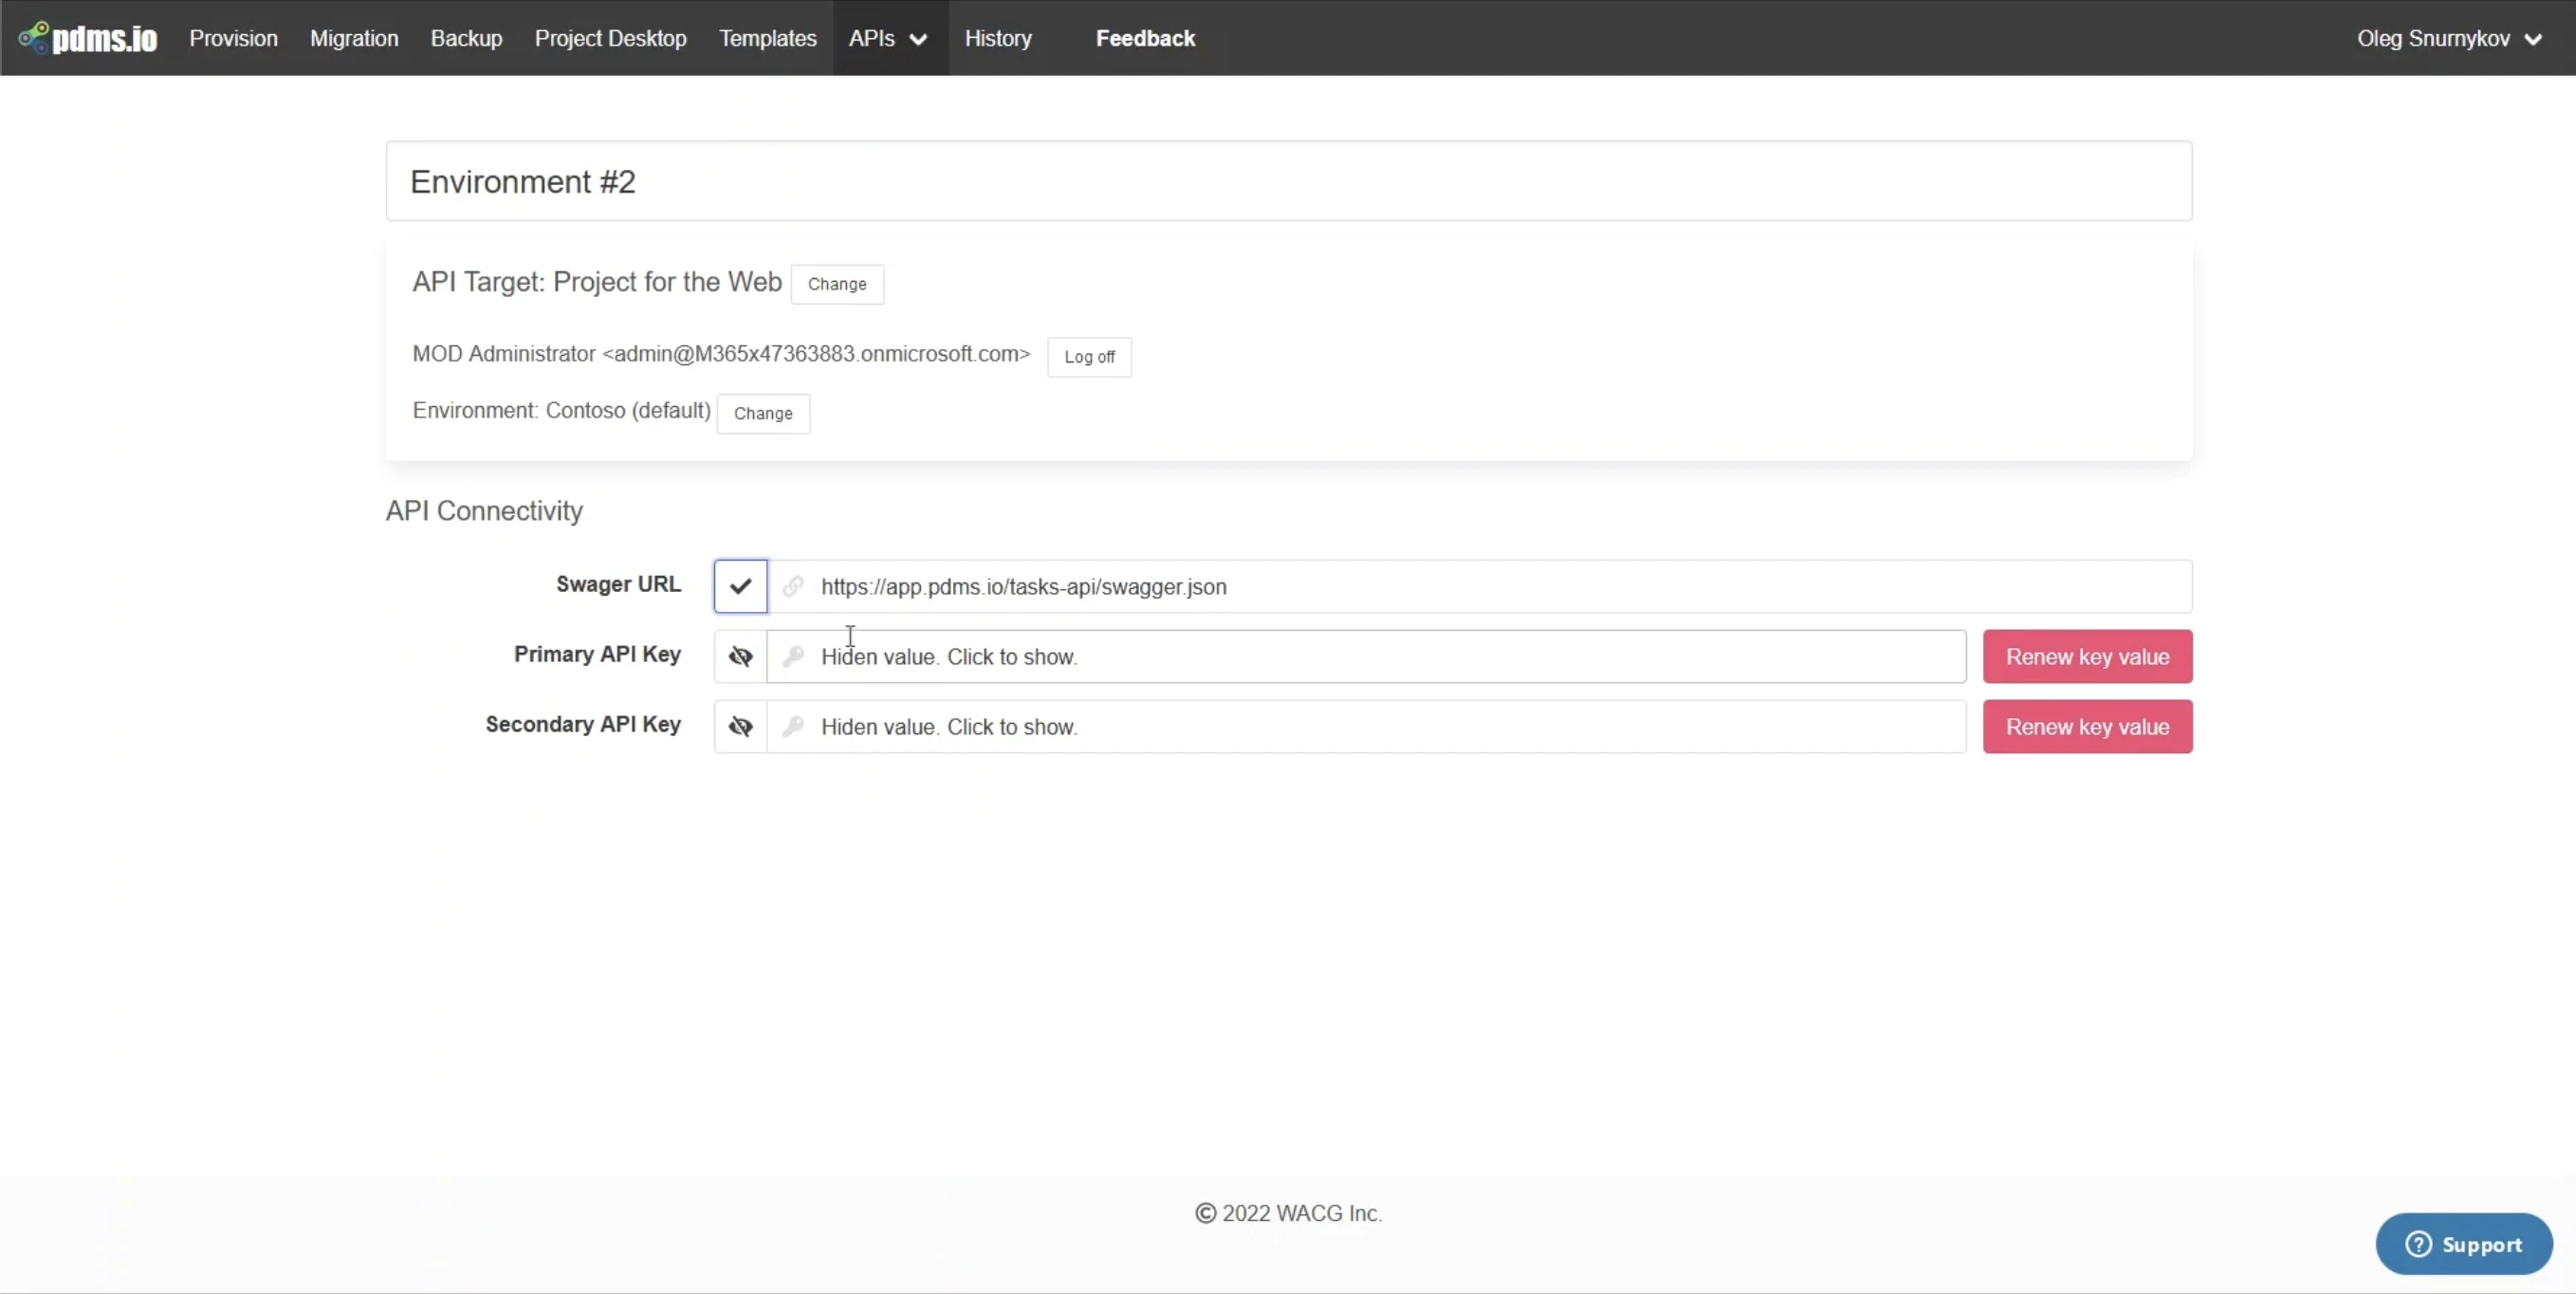Toggle the Swagger URL checkmark
This screenshot has width=2576, height=1294.
(739, 586)
